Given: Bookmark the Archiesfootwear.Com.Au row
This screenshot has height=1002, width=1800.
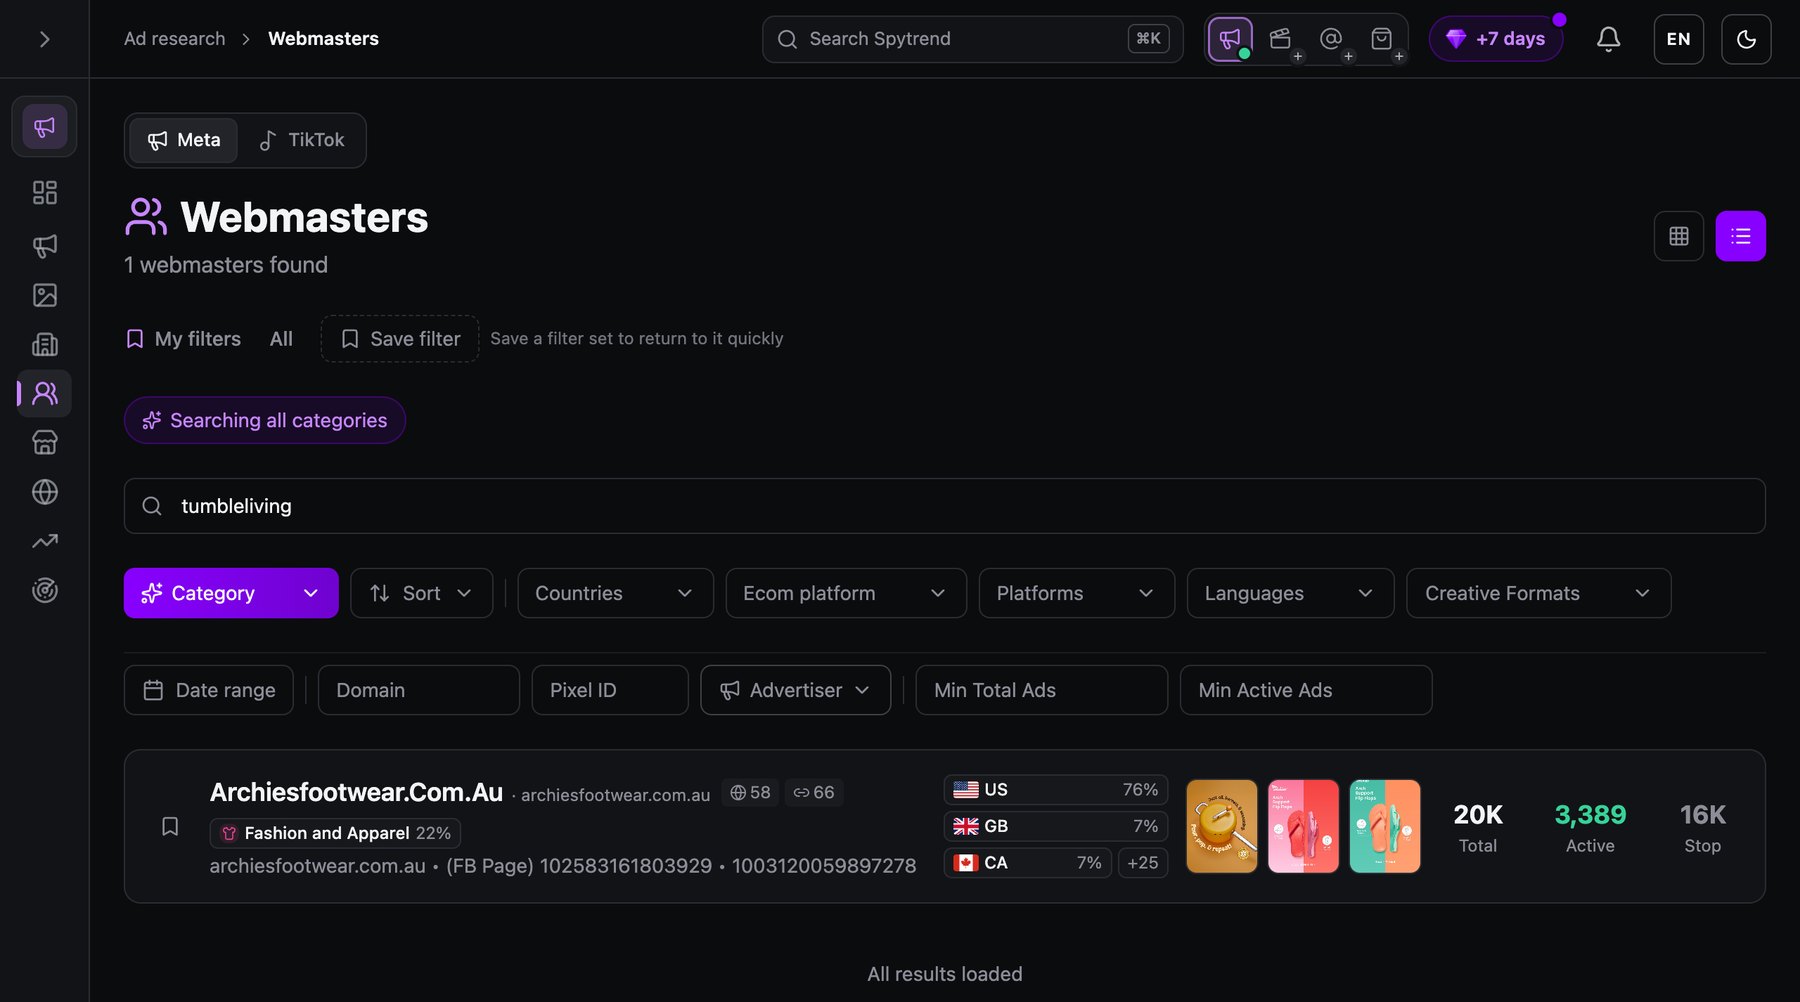Looking at the screenshot, I should coord(170,826).
